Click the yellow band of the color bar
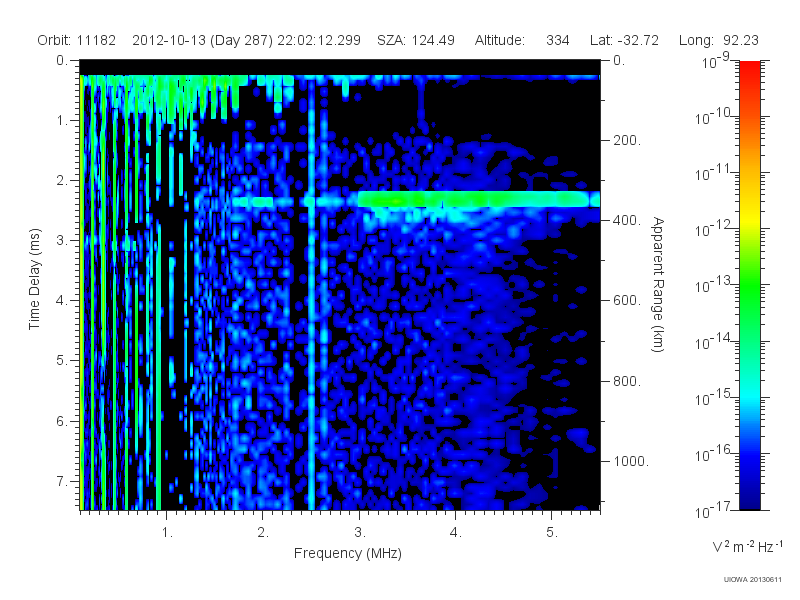The height and width of the screenshot is (600, 800). (750, 219)
